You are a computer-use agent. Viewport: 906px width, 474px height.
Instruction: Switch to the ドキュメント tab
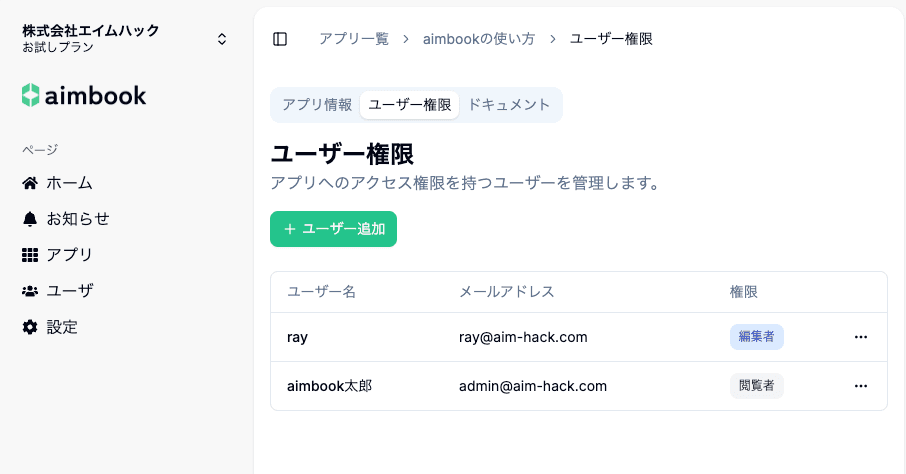coord(509,105)
